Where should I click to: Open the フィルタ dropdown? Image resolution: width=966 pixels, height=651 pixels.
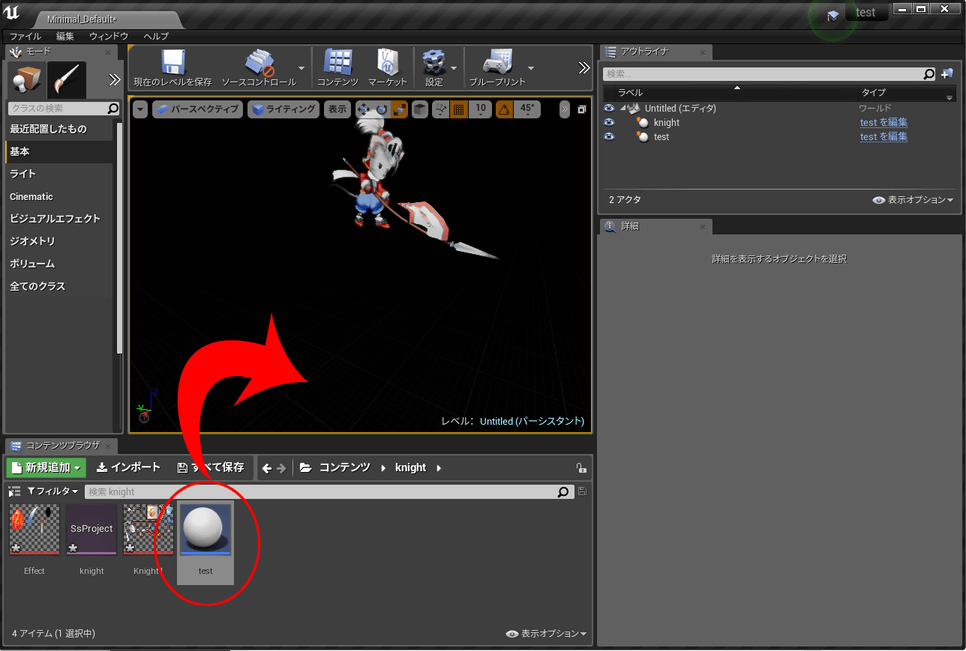point(53,491)
